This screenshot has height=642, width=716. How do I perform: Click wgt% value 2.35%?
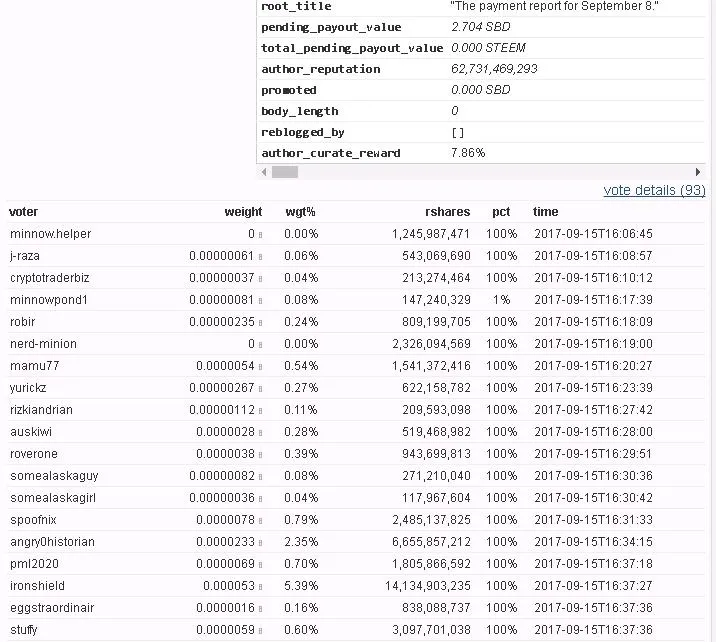click(x=301, y=542)
